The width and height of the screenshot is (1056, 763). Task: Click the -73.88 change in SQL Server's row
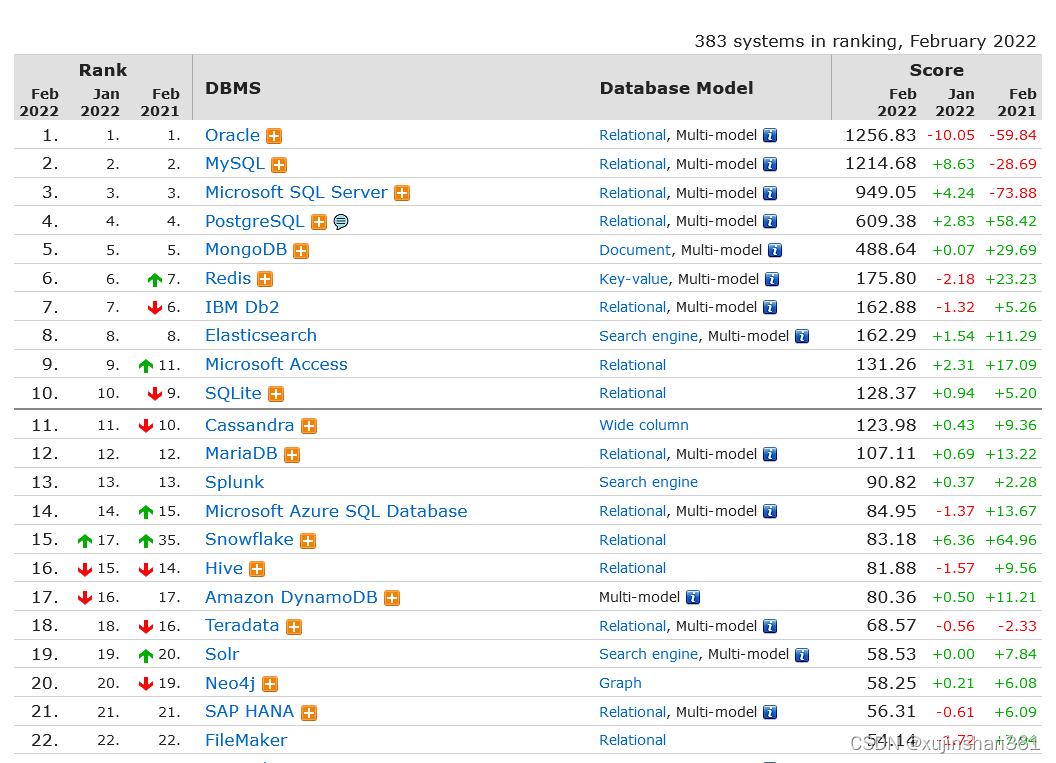point(1013,193)
